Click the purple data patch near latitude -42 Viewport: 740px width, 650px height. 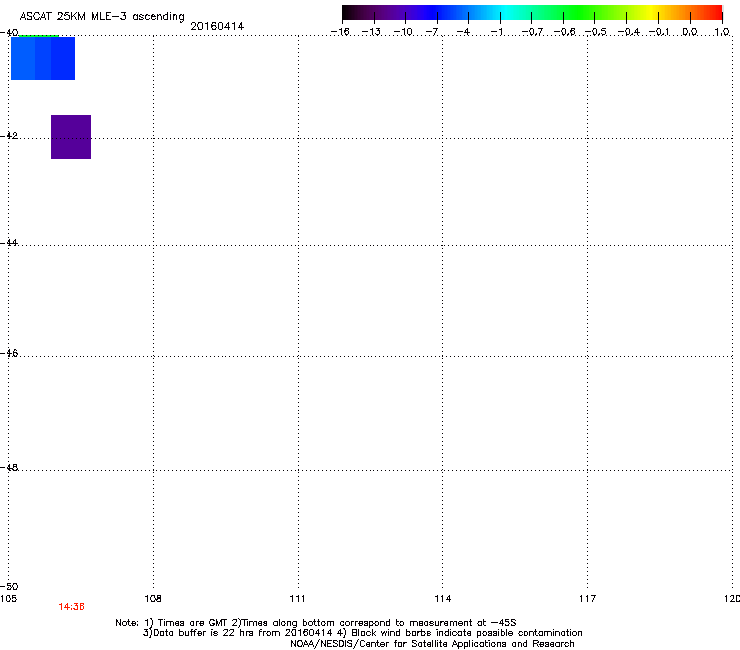71,137
